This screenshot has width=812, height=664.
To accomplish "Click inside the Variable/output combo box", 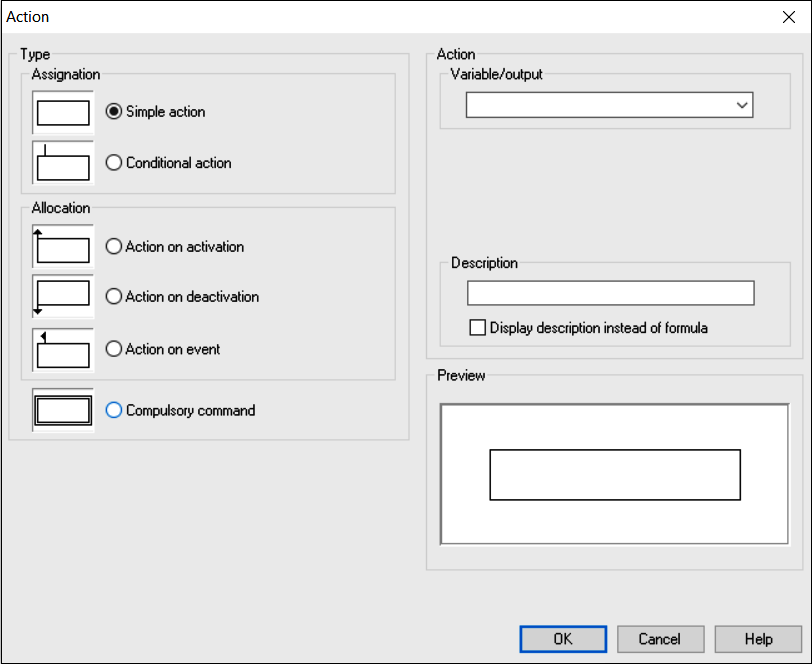I will [x=610, y=105].
